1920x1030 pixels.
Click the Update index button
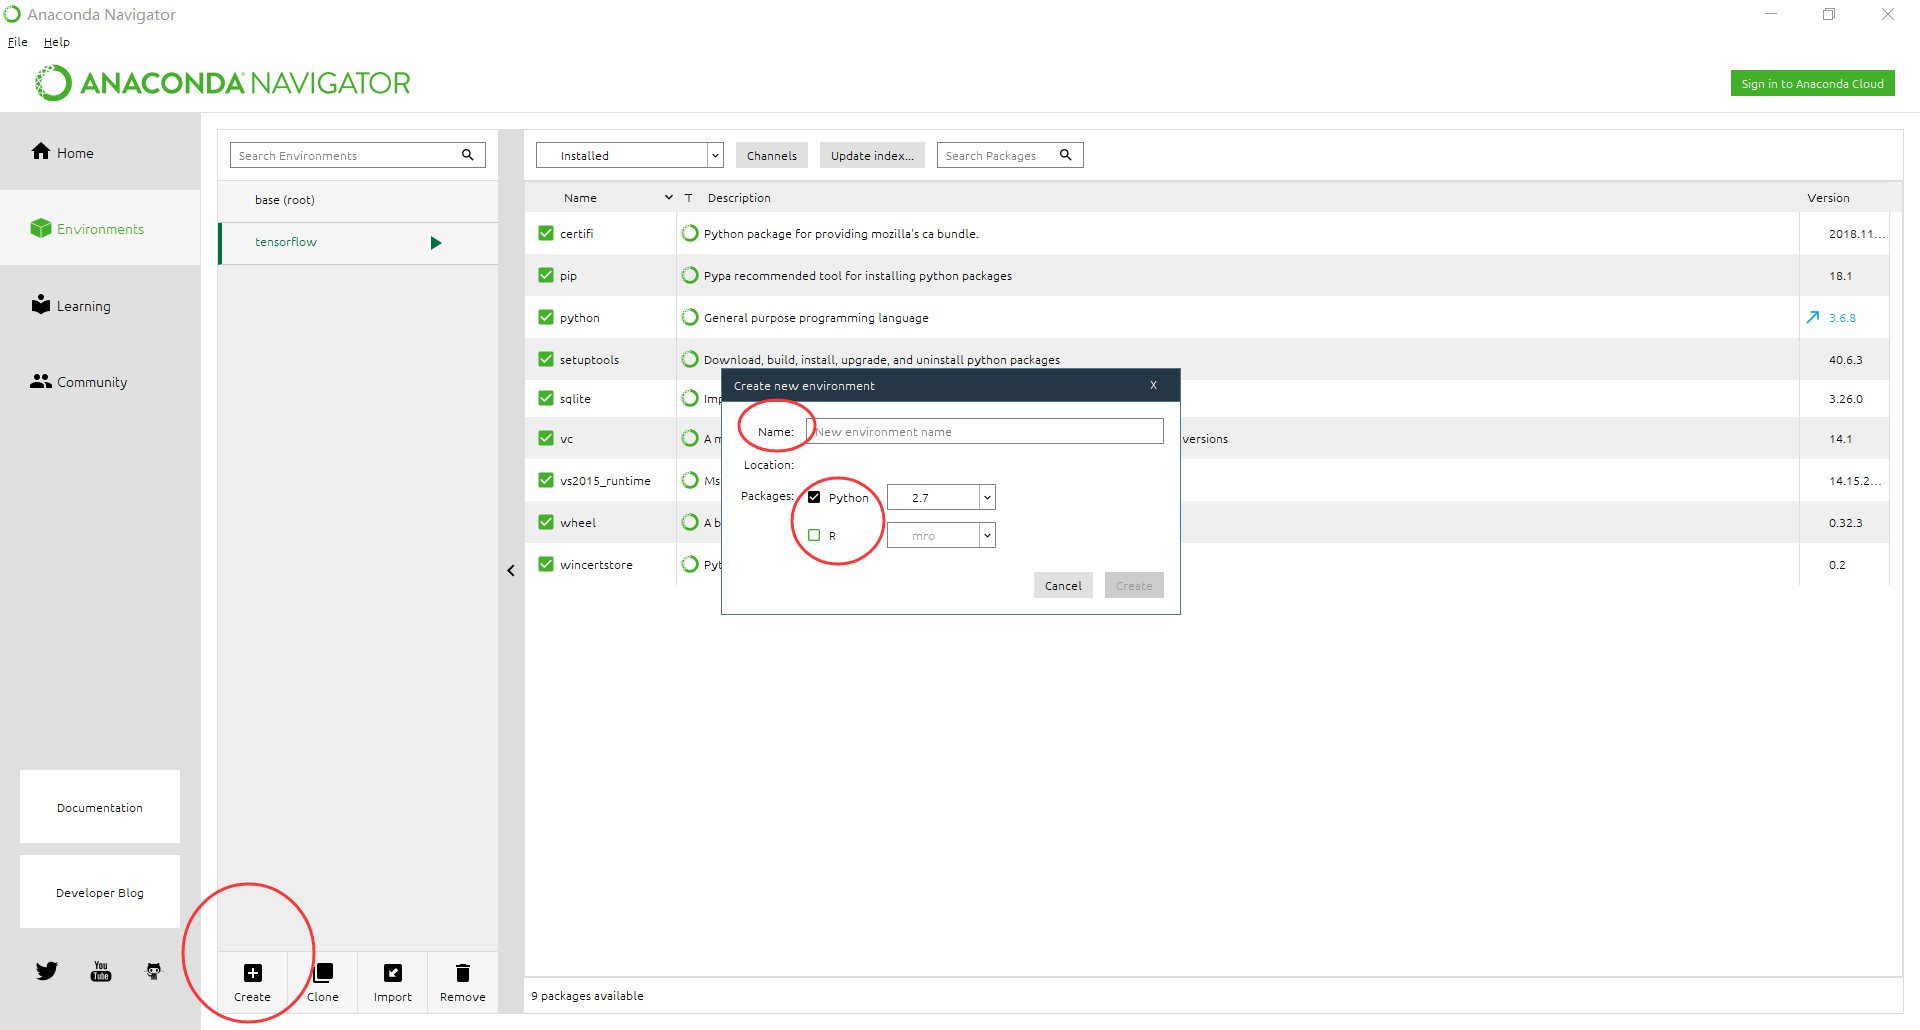pyautogui.click(x=872, y=155)
